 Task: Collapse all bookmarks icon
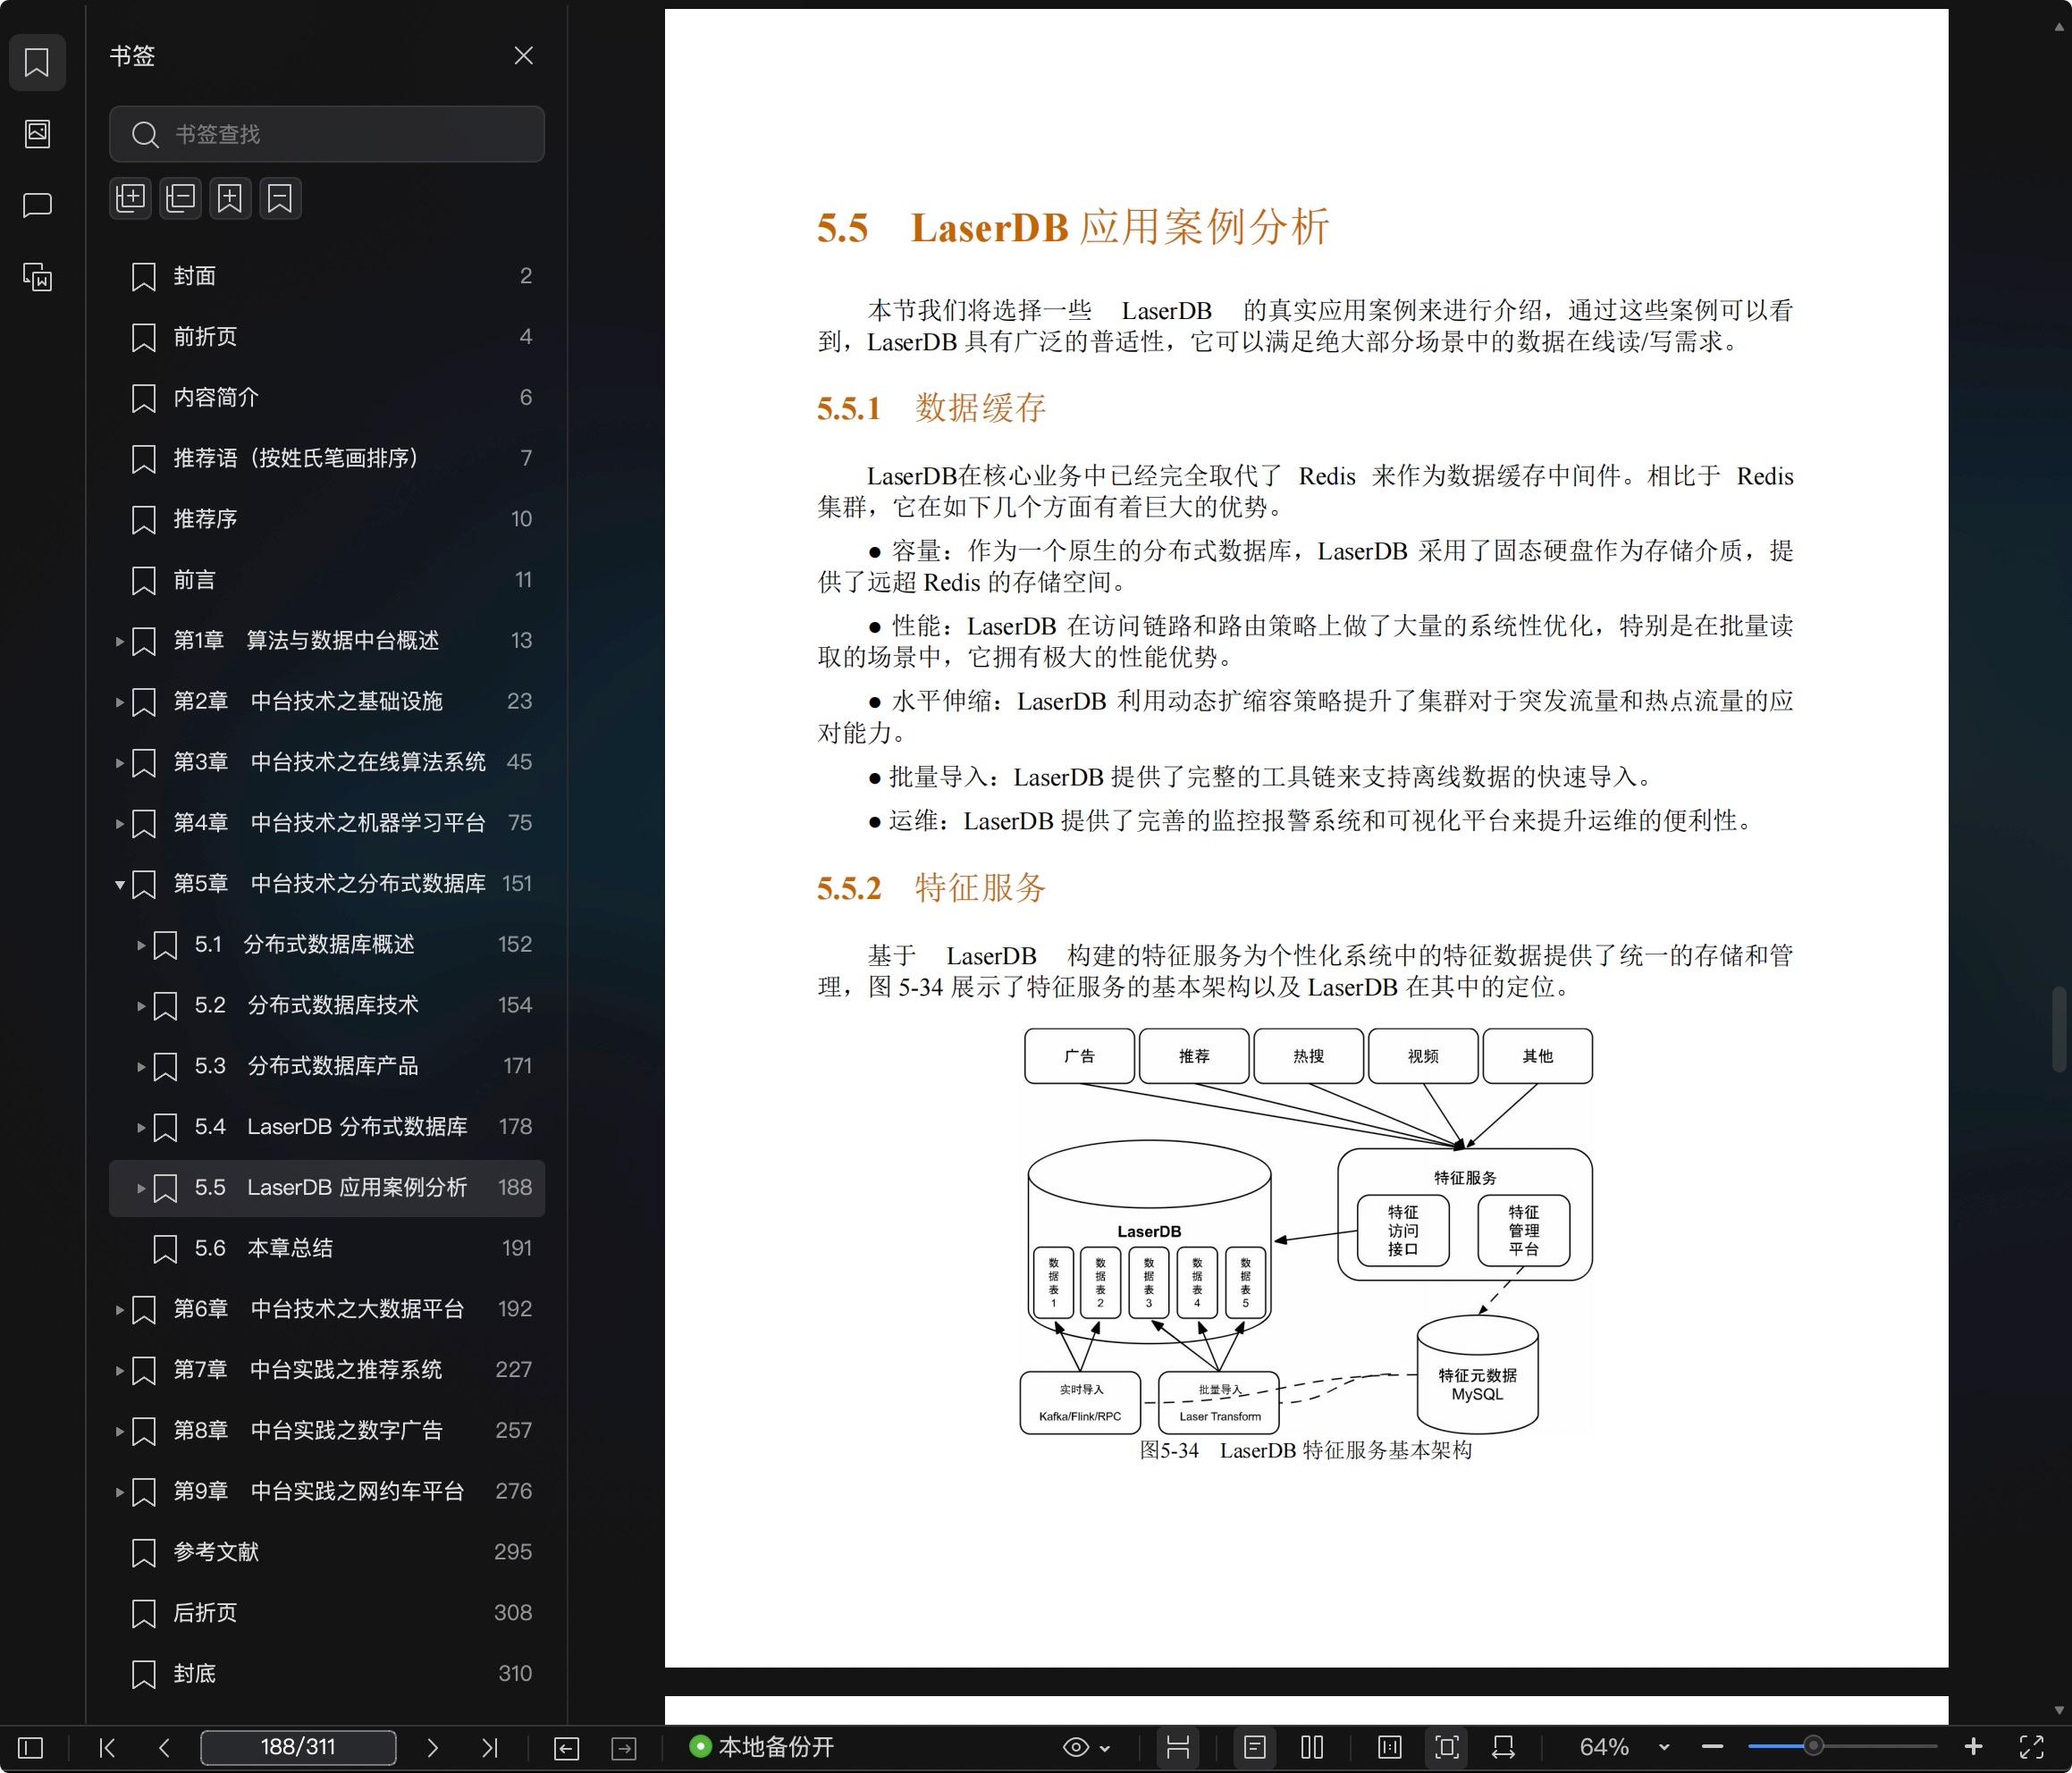coord(180,198)
